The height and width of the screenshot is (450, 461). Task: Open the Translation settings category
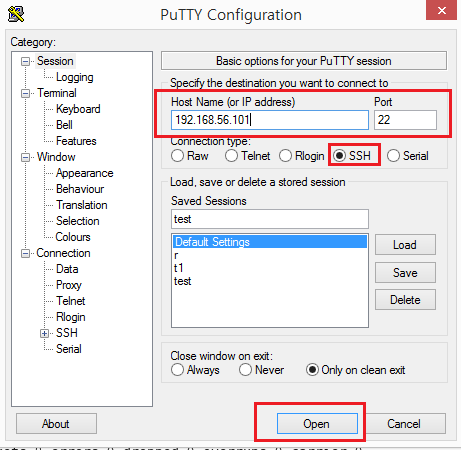[x=82, y=205]
